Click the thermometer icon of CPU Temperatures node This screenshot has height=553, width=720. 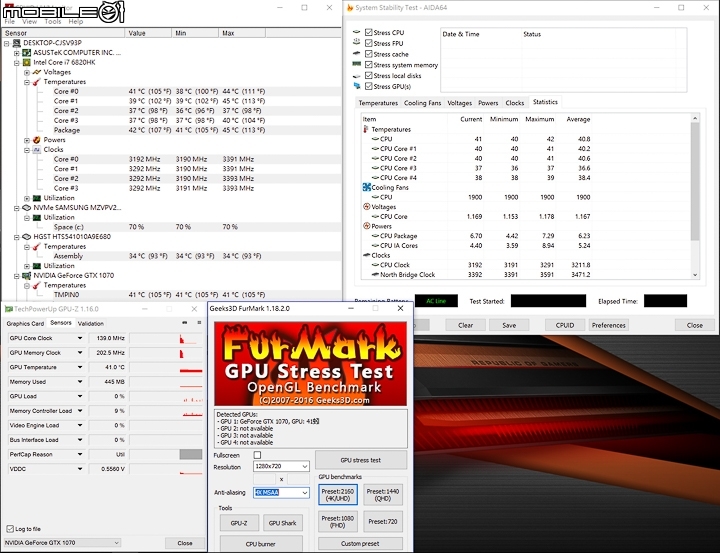(x=37, y=82)
